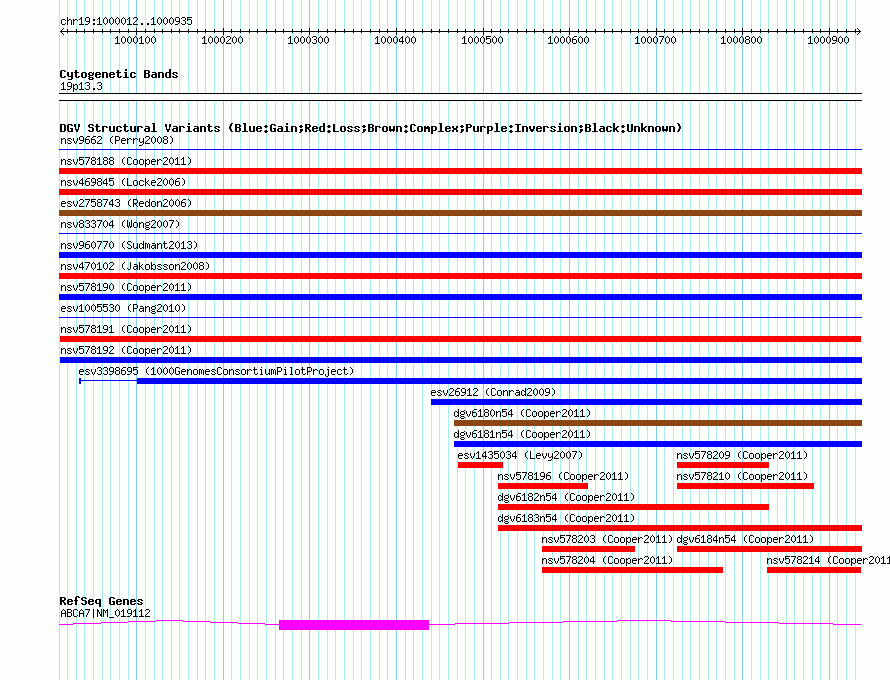Click the 1000500 ruler tick label
Screen dimensions: 890x680
click(482, 40)
